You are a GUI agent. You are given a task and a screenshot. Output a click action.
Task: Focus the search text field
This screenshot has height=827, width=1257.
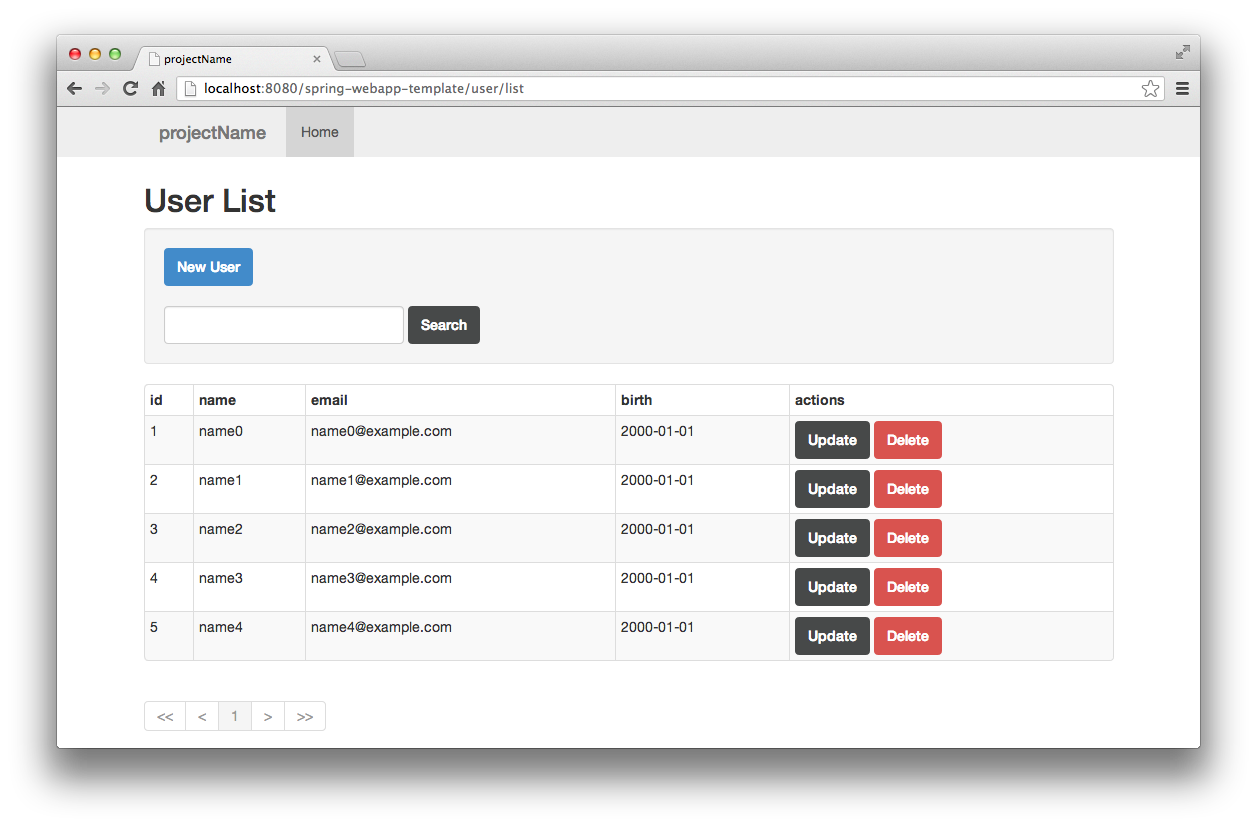tap(284, 325)
